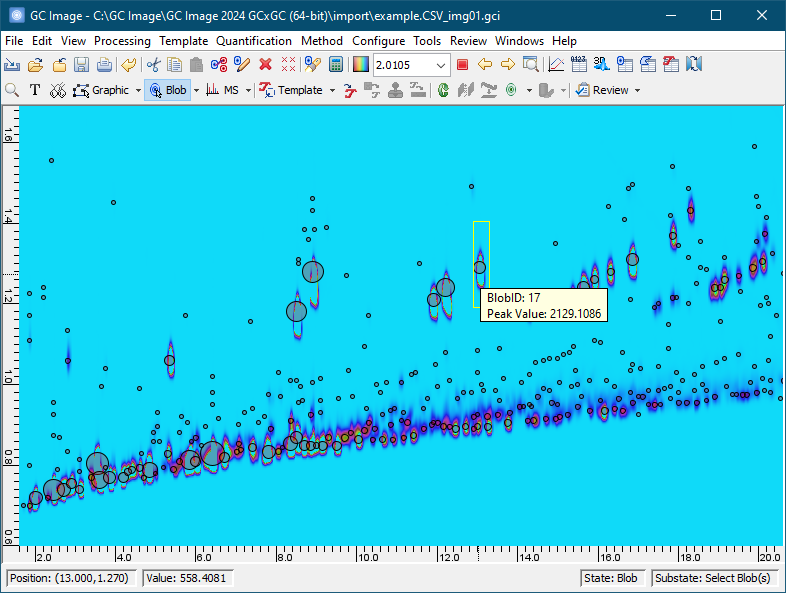Click the Cut scissors icon
This screenshot has height=593, width=786.
(x=153, y=65)
